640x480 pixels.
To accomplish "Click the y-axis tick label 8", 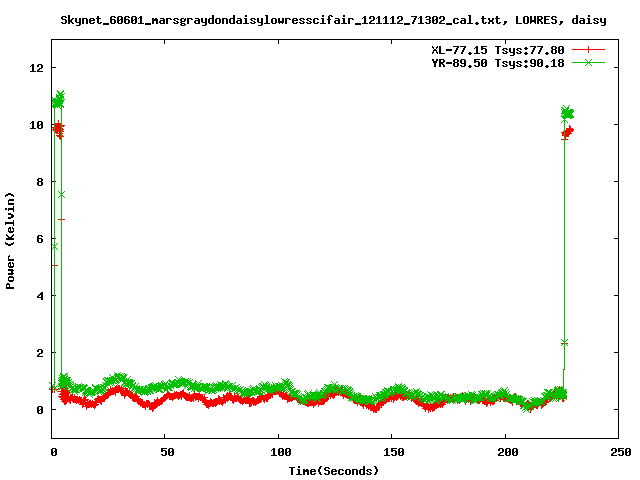I will coord(40,182).
